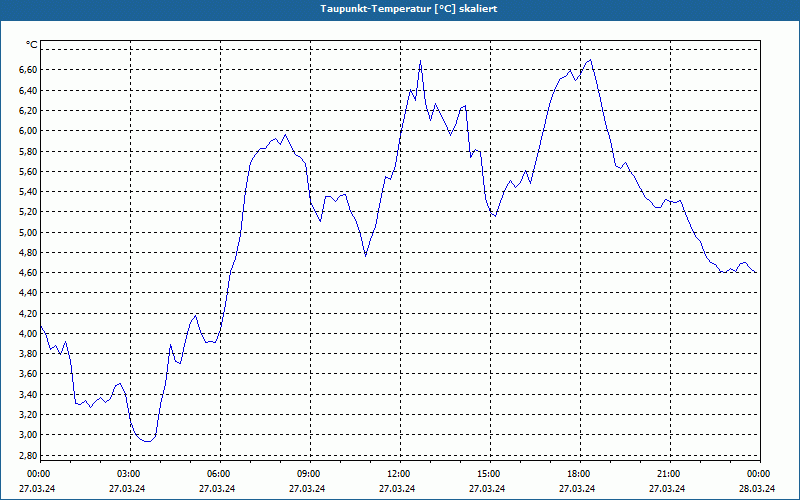This screenshot has width=800, height=500.
Task: Pick the "5,20" y-axis value
Action: [x=29, y=212]
